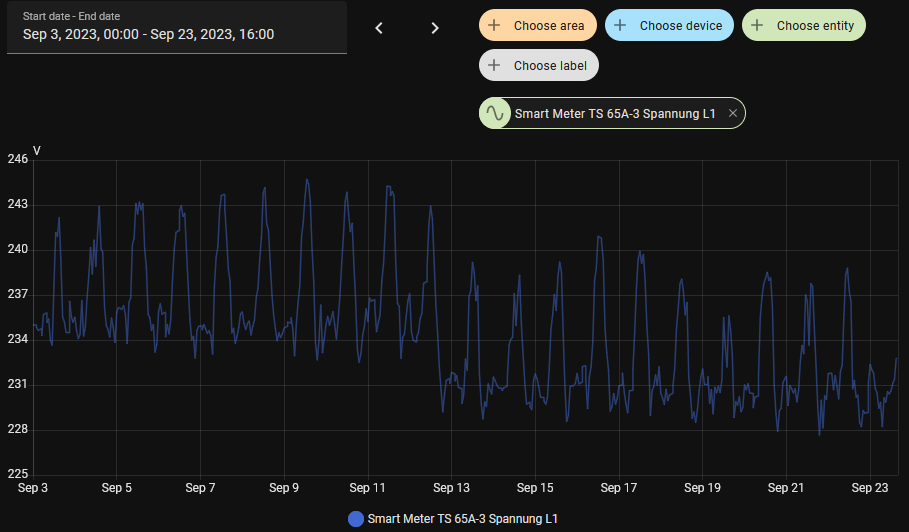Click the 246 label on the voltage axis
This screenshot has height=532, width=909.
pos(17,159)
